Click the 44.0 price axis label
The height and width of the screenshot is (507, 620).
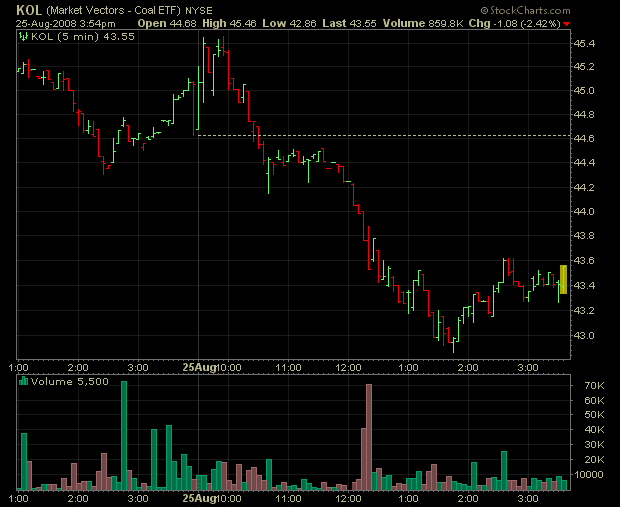click(x=584, y=212)
